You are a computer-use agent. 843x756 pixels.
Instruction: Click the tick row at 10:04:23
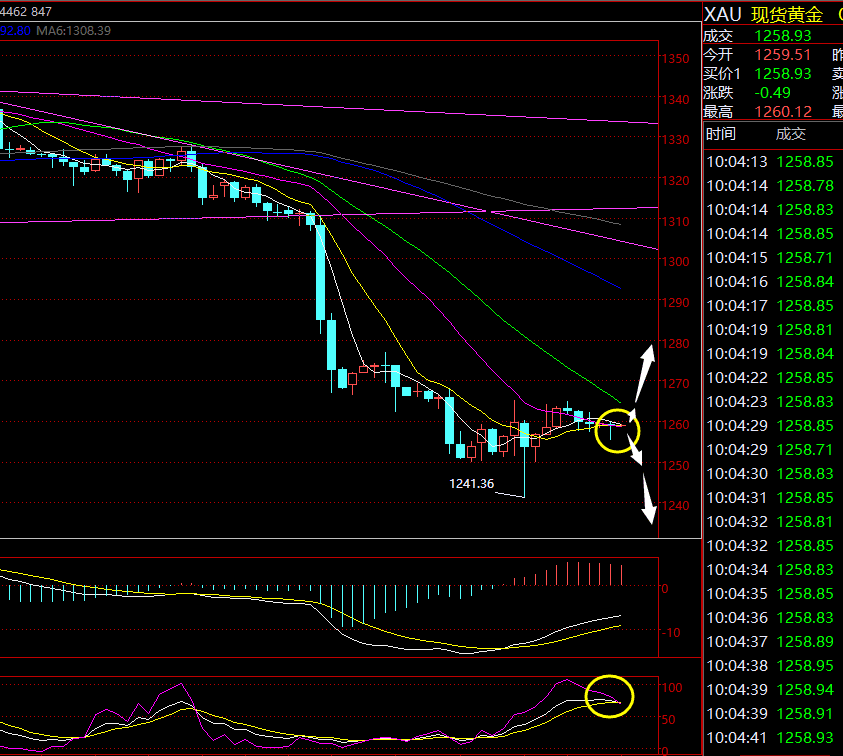pyautogui.click(x=770, y=401)
